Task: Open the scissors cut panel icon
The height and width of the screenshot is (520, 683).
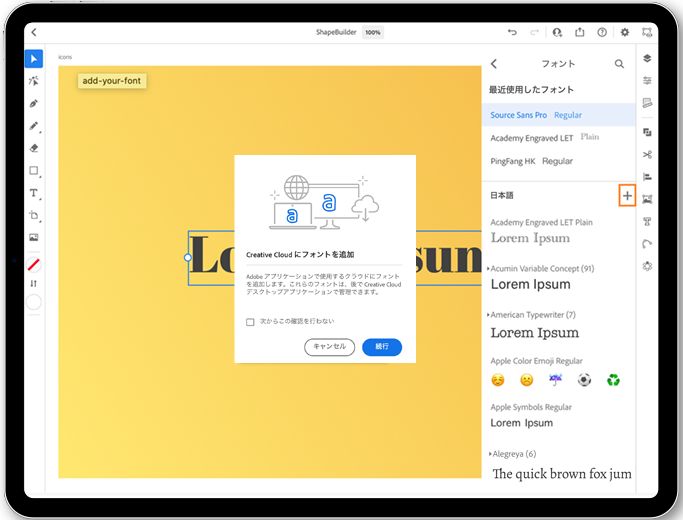Action: (x=647, y=155)
